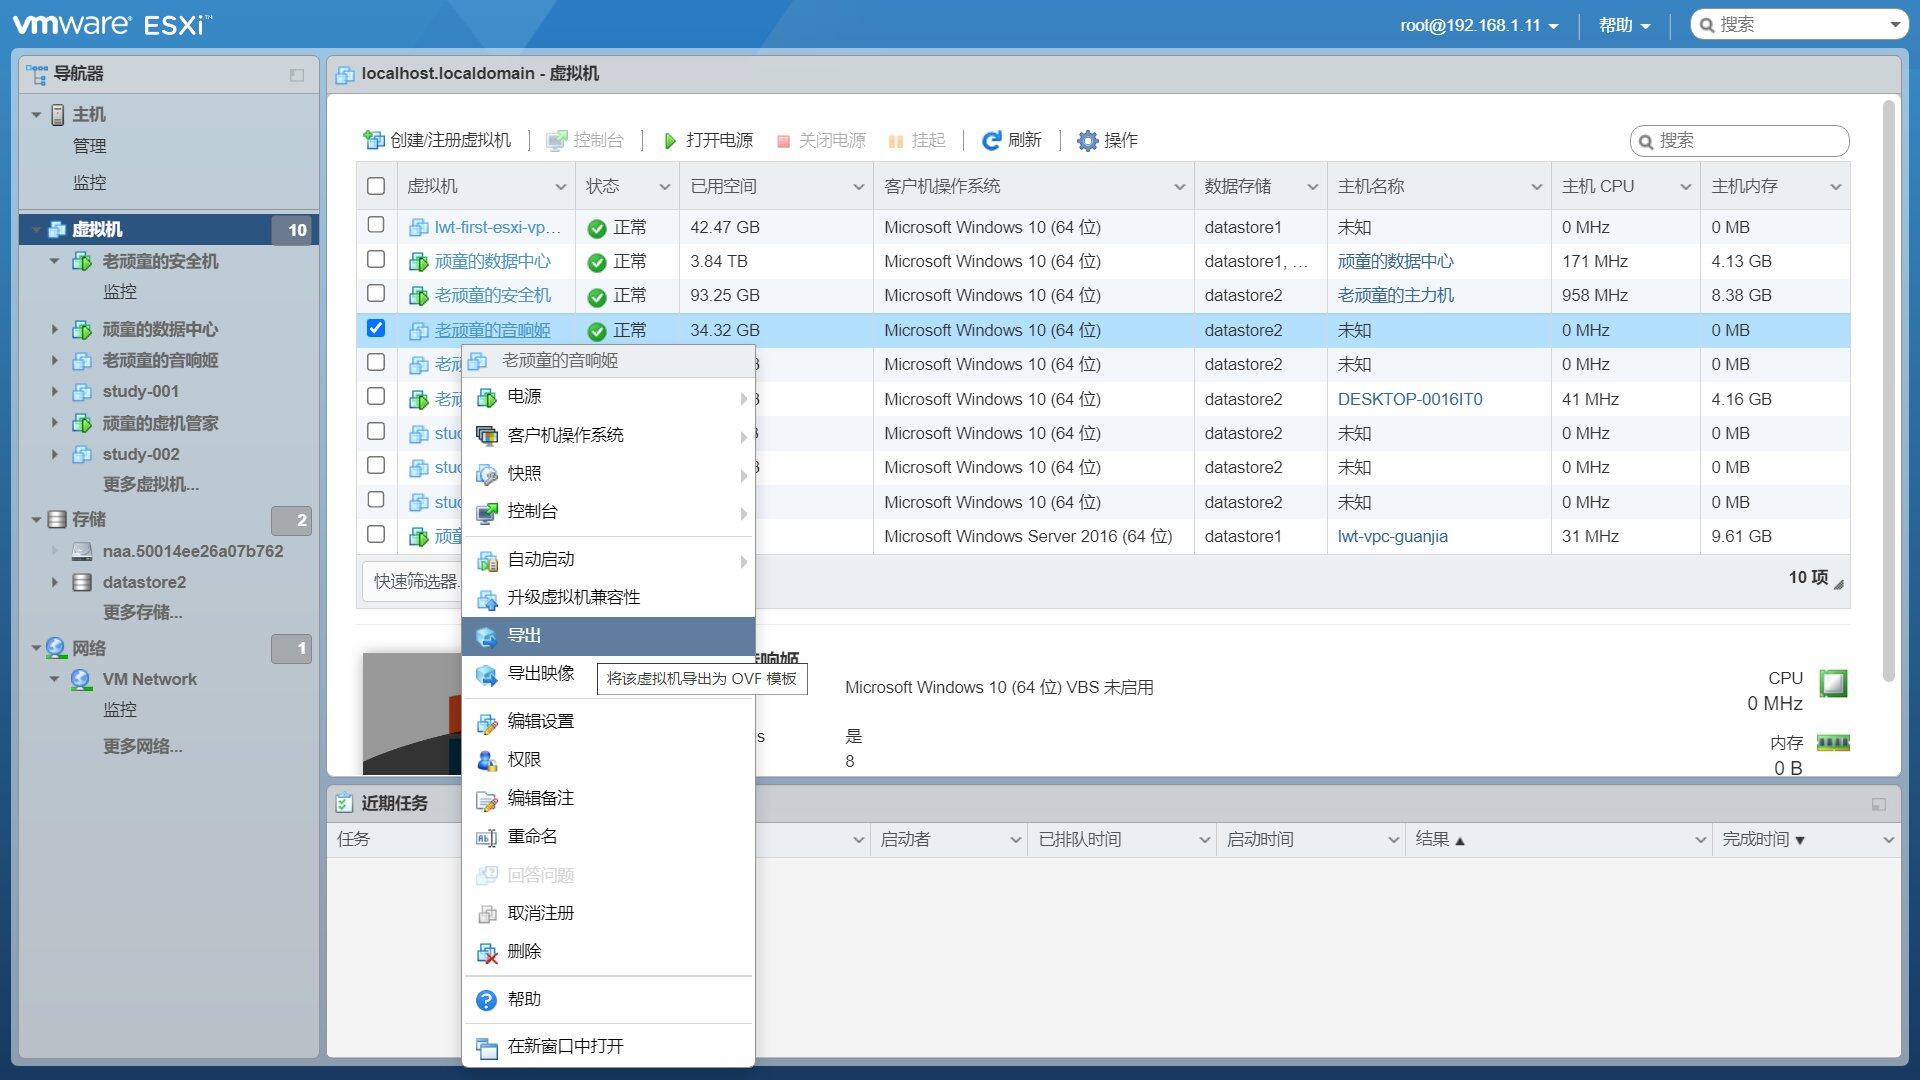Click the Edit Settings pencil icon

click(x=487, y=722)
